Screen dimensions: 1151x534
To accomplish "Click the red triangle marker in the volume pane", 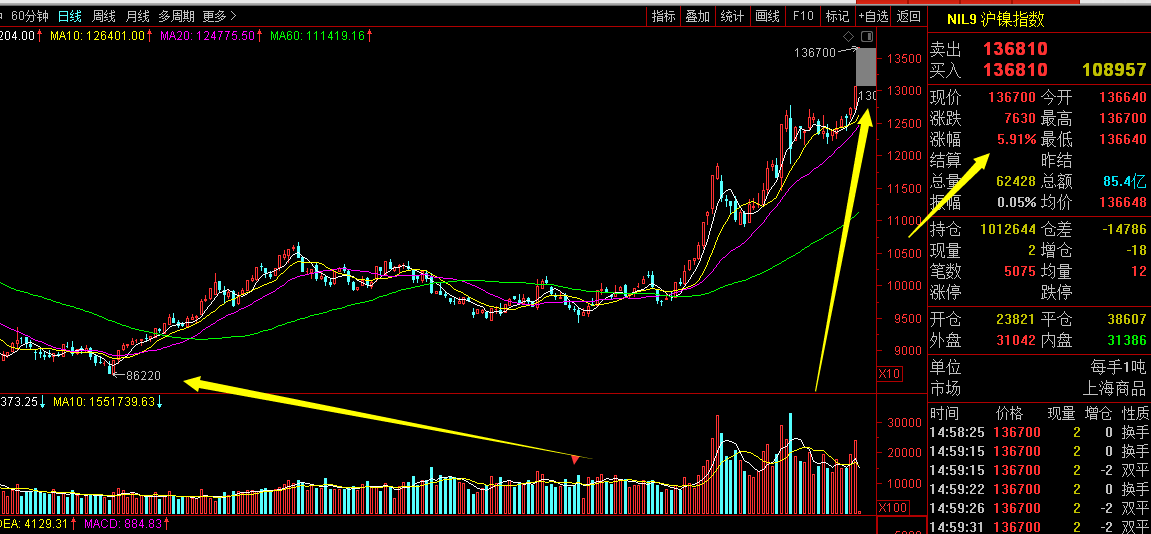I will point(575,459).
